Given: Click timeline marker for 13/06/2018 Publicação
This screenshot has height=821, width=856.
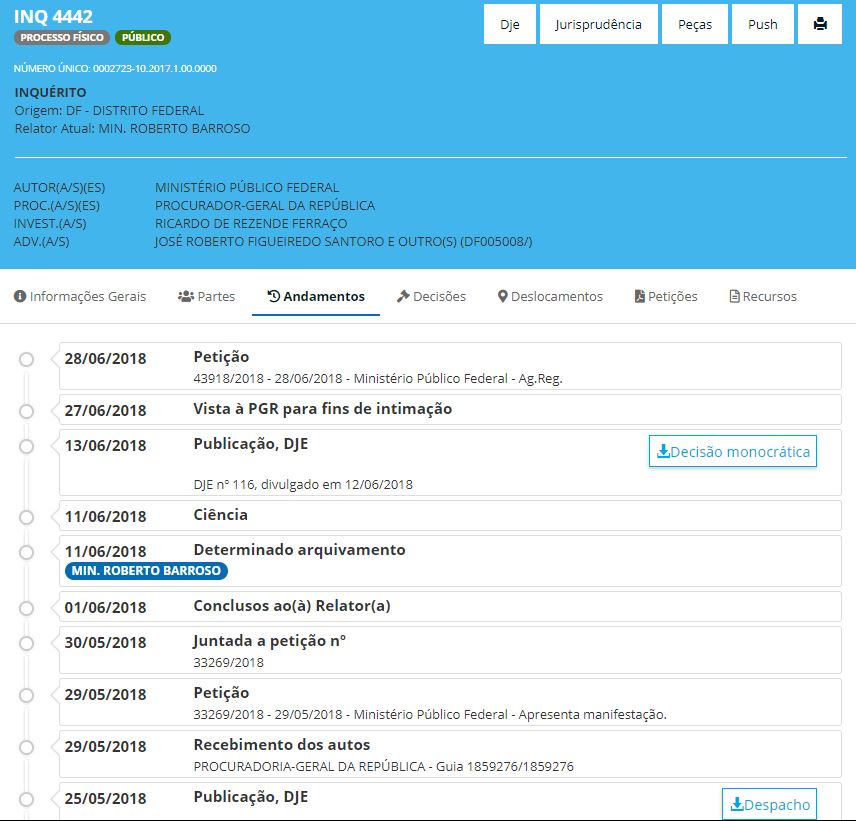Looking at the screenshot, I should (x=26, y=447).
